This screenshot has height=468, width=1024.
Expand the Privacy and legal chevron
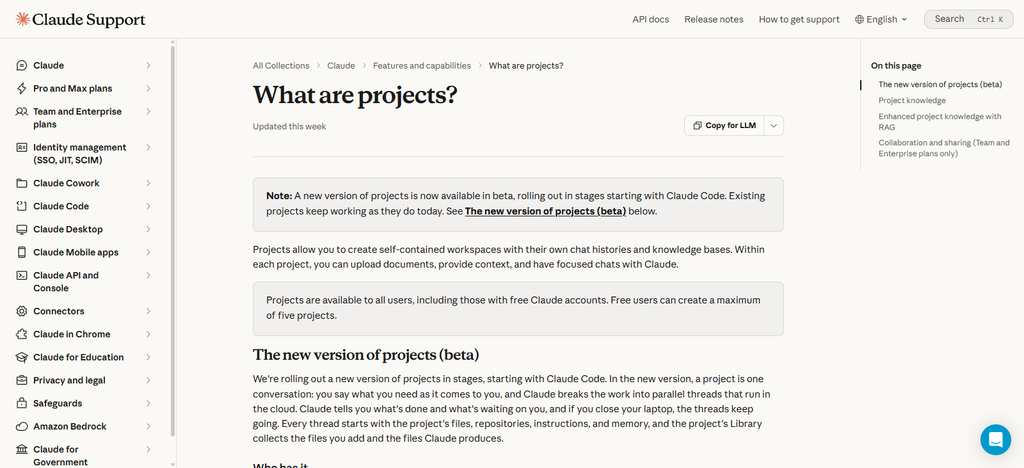tap(148, 381)
